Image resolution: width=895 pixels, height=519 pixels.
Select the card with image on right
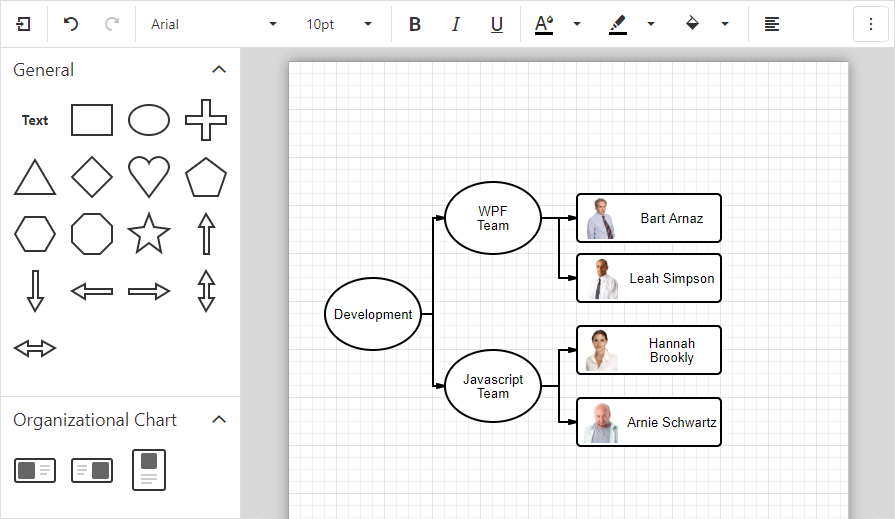tap(92, 470)
